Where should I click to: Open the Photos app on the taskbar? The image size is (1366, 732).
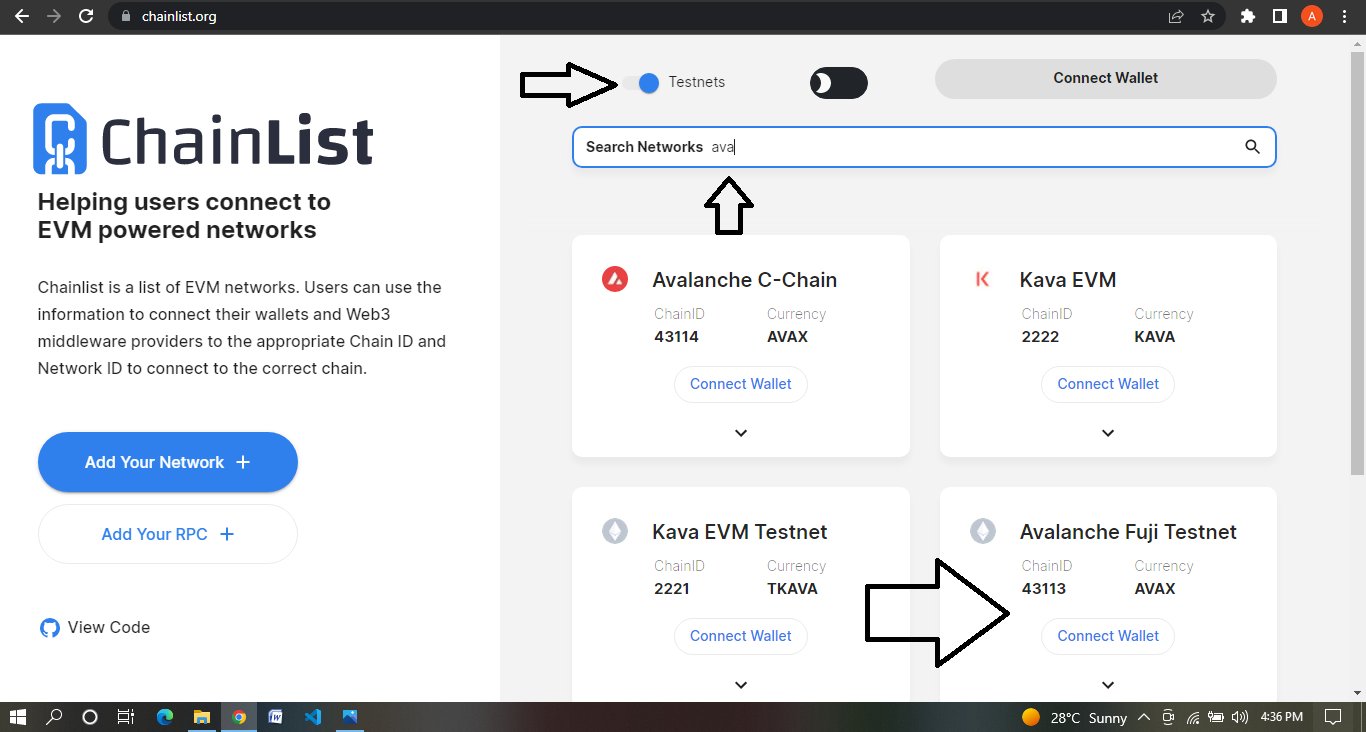click(350, 717)
